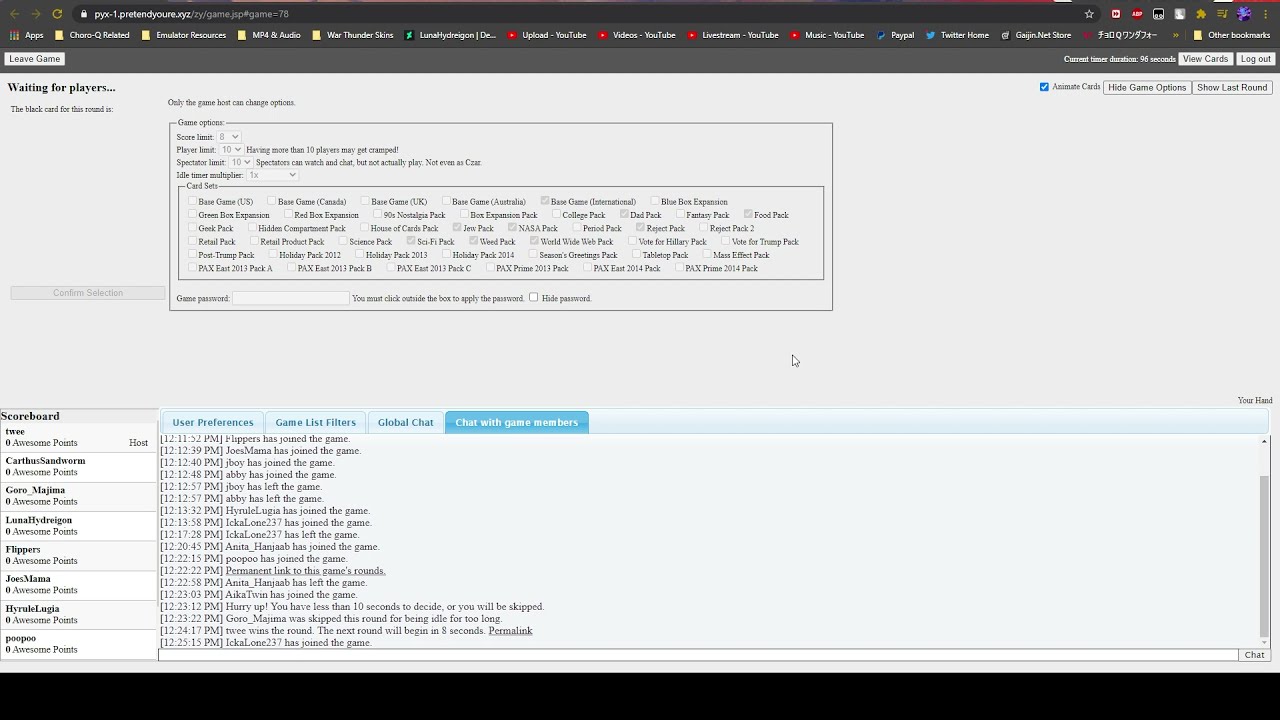Click the black square extension showing 0.0

coord(1158,14)
